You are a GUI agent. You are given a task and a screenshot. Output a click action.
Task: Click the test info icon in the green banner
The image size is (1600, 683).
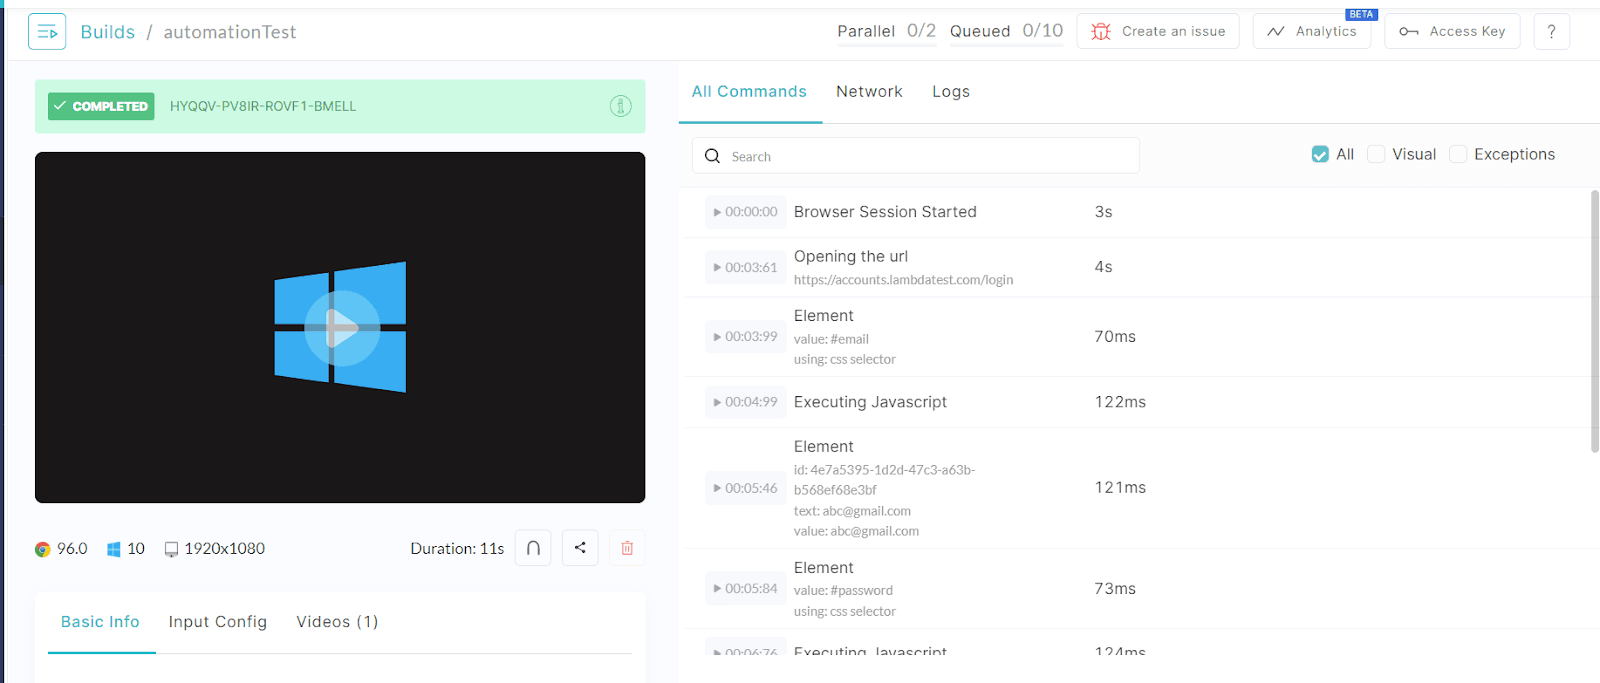click(x=621, y=106)
